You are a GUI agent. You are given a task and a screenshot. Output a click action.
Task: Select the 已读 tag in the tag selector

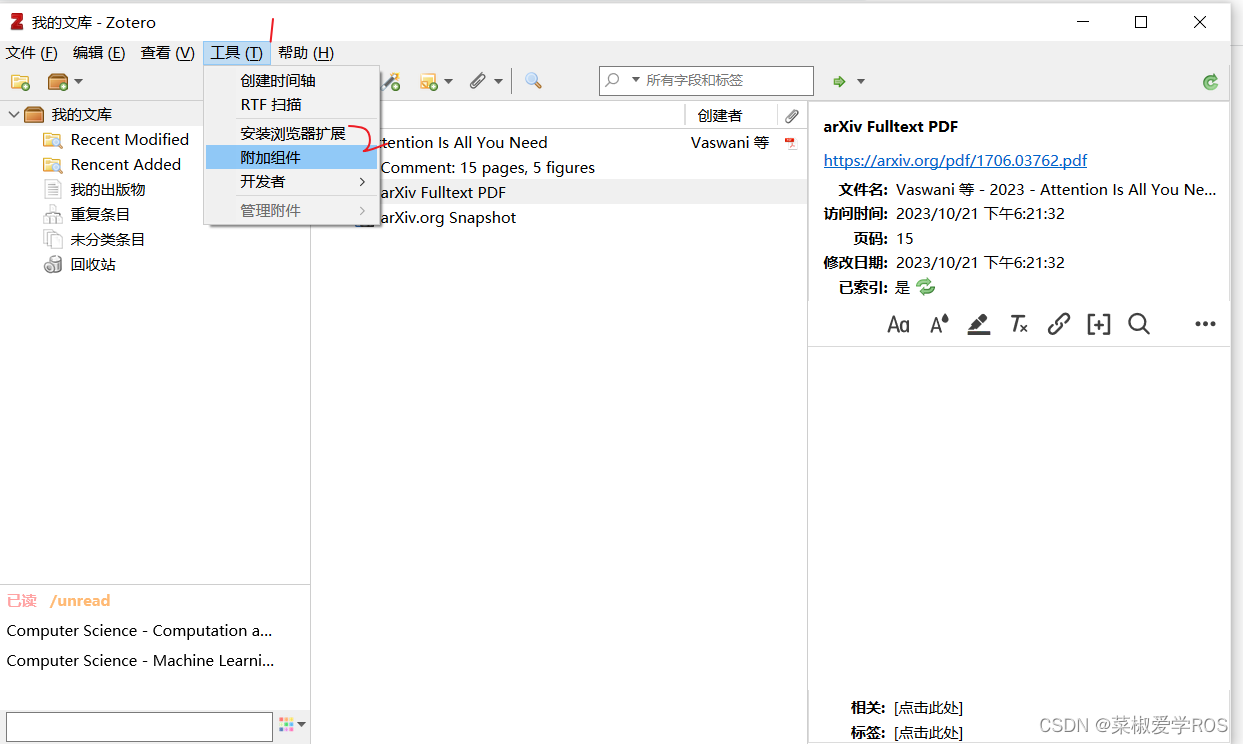pos(22,601)
